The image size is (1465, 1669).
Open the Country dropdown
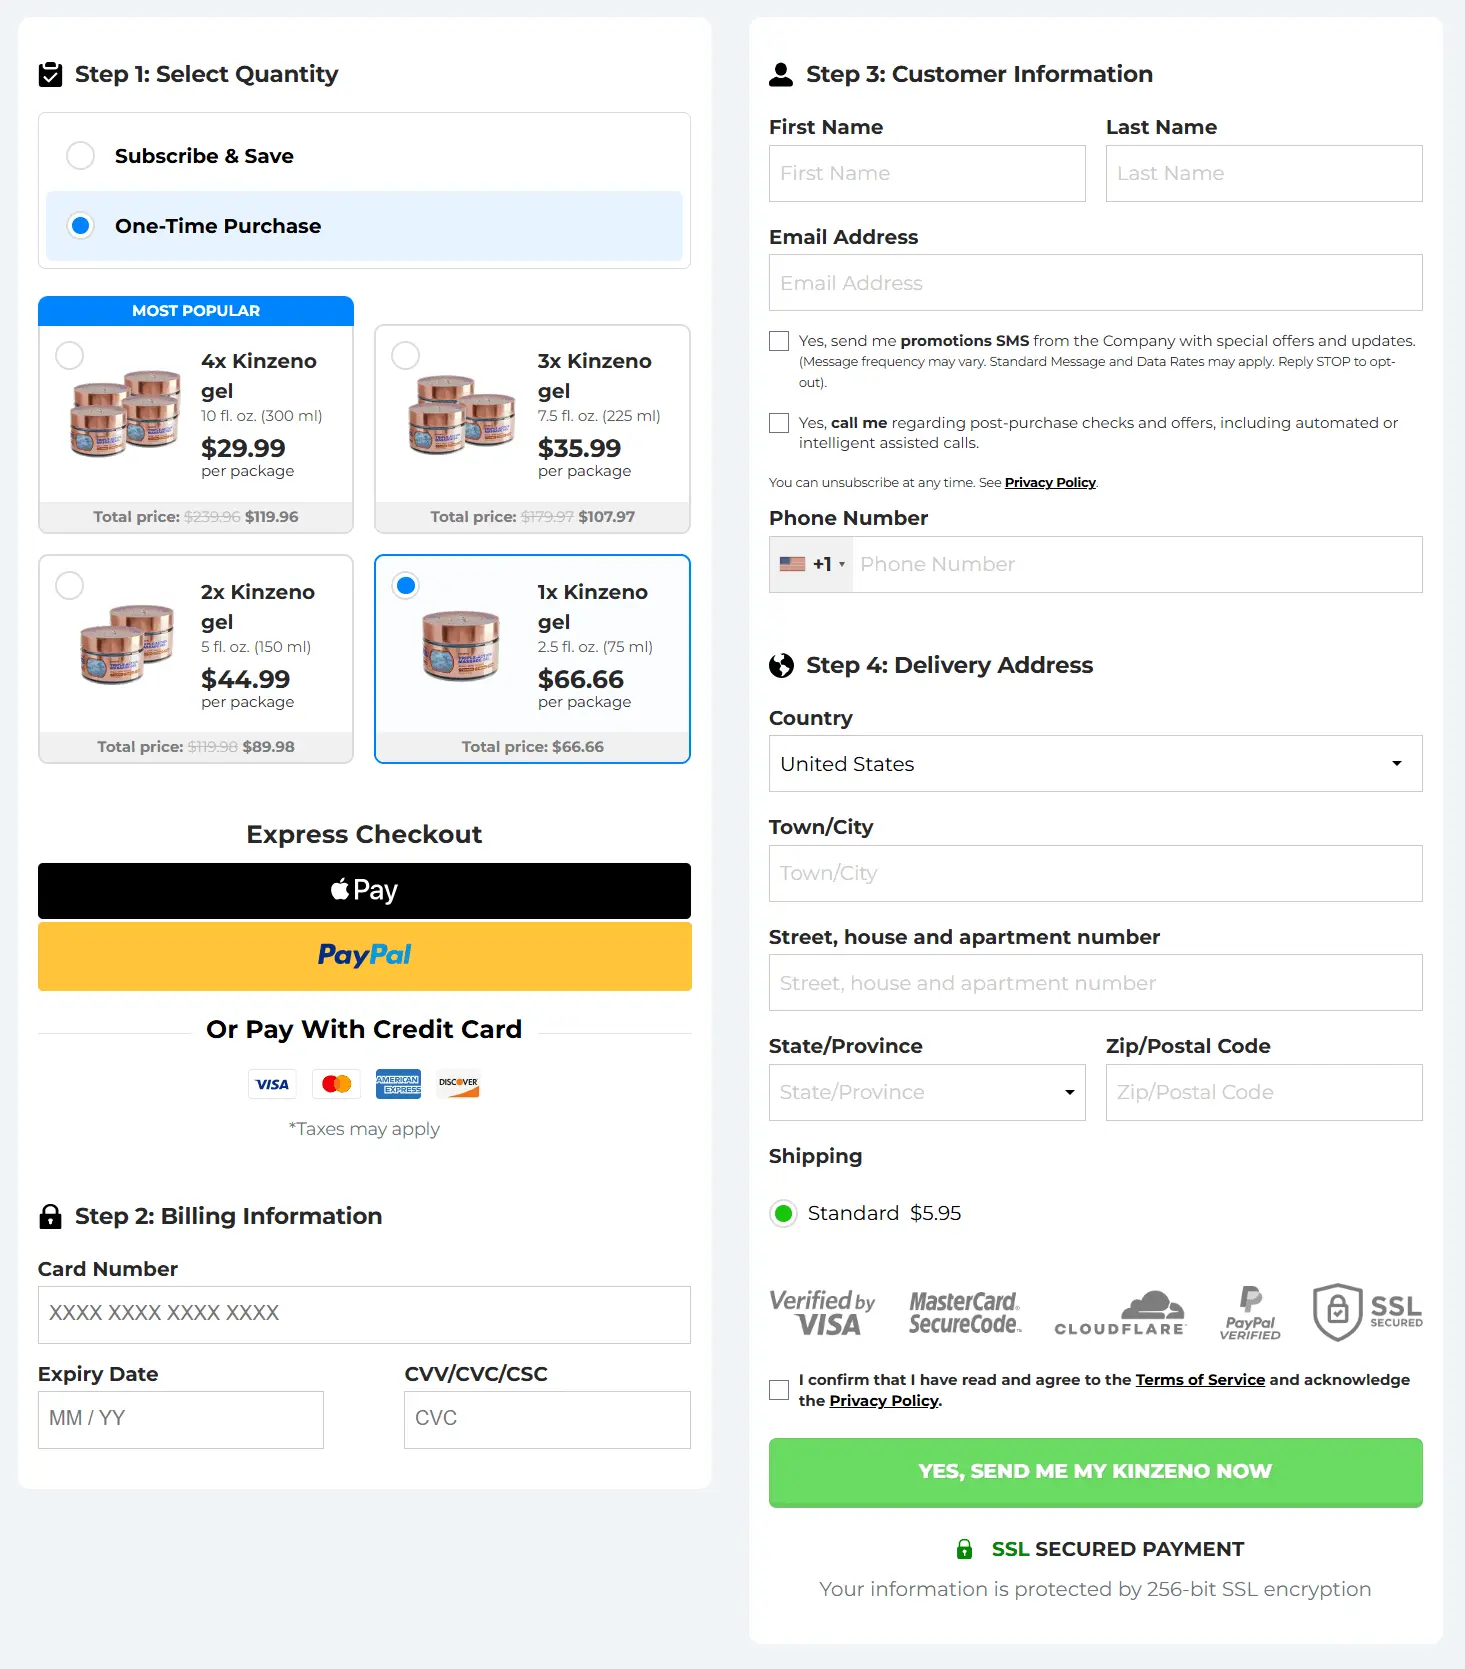(x=1096, y=764)
